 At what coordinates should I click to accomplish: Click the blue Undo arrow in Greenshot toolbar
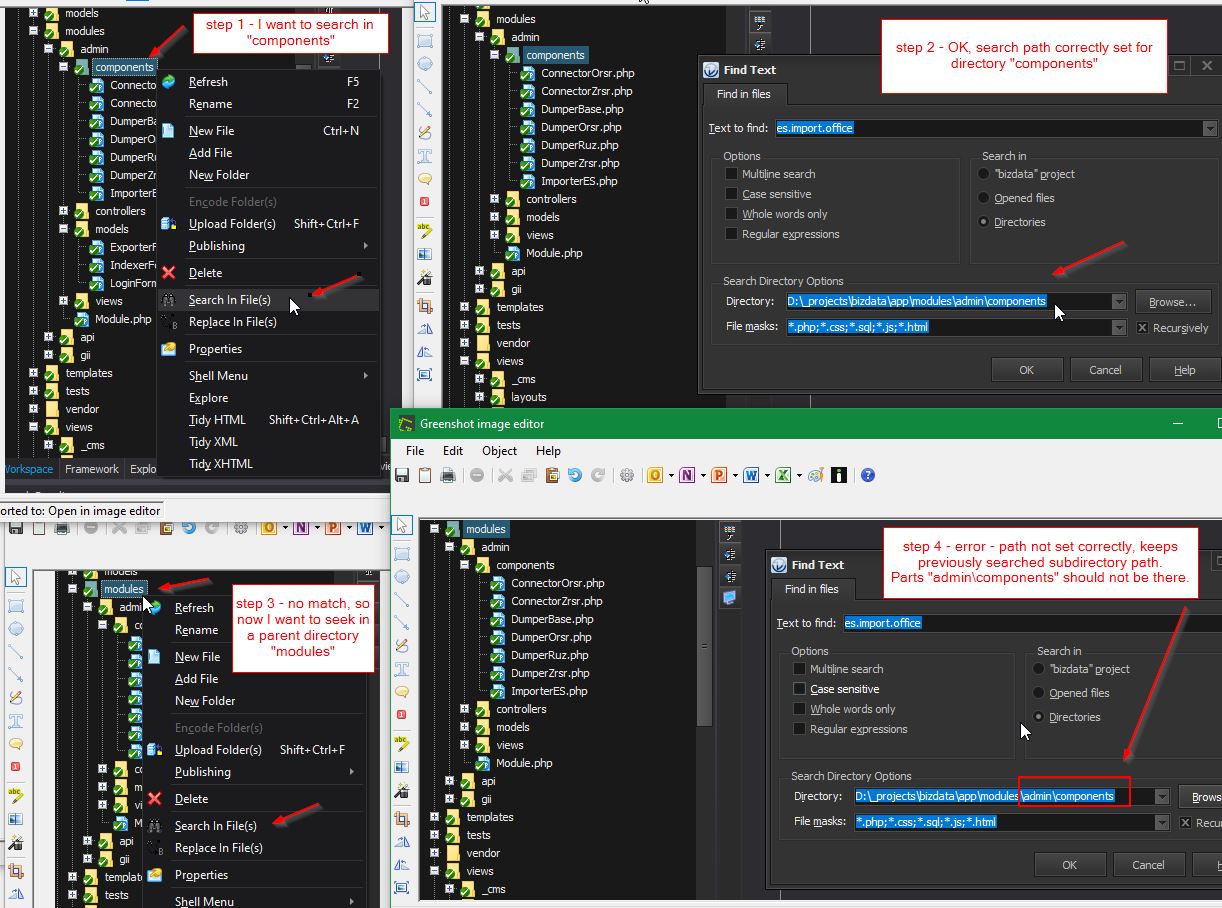point(575,475)
